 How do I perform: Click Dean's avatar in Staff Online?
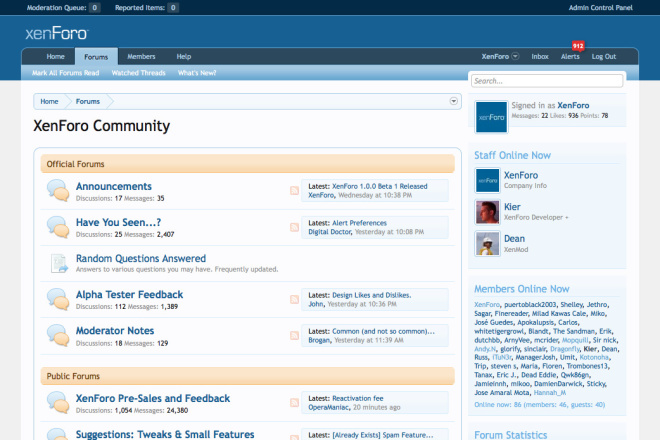488,243
